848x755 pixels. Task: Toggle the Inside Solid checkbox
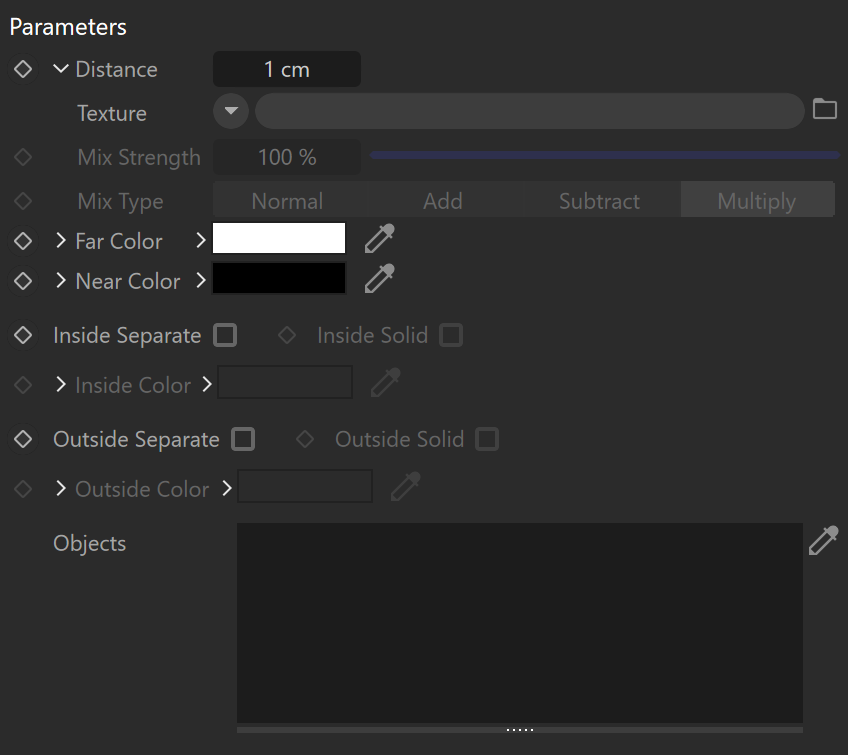(451, 335)
